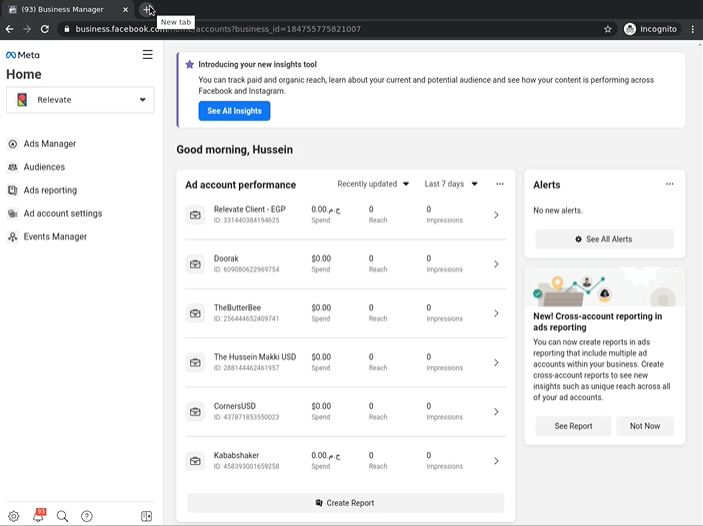
Task: Toggle the sidebar hamburger menu
Action: click(x=148, y=55)
